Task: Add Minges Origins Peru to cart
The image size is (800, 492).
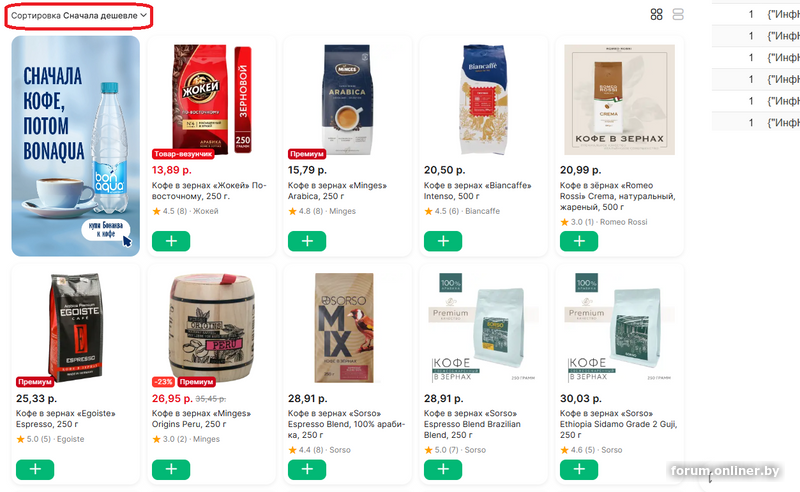Action: point(171,470)
